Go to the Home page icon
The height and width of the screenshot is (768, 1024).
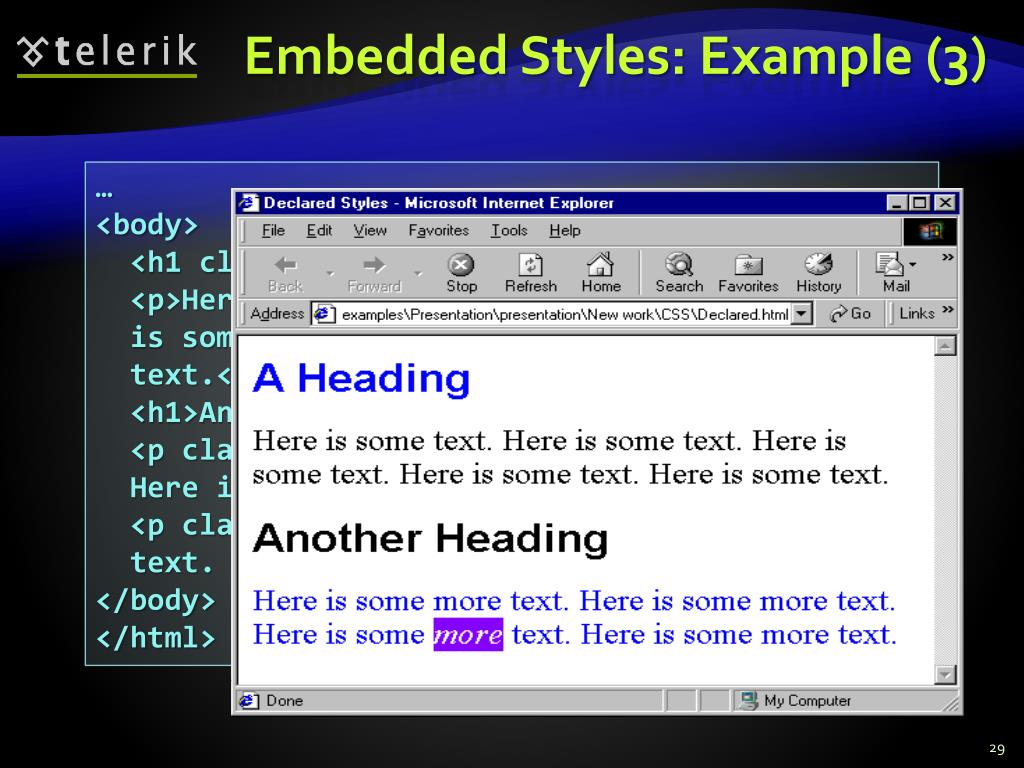(x=600, y=266)
